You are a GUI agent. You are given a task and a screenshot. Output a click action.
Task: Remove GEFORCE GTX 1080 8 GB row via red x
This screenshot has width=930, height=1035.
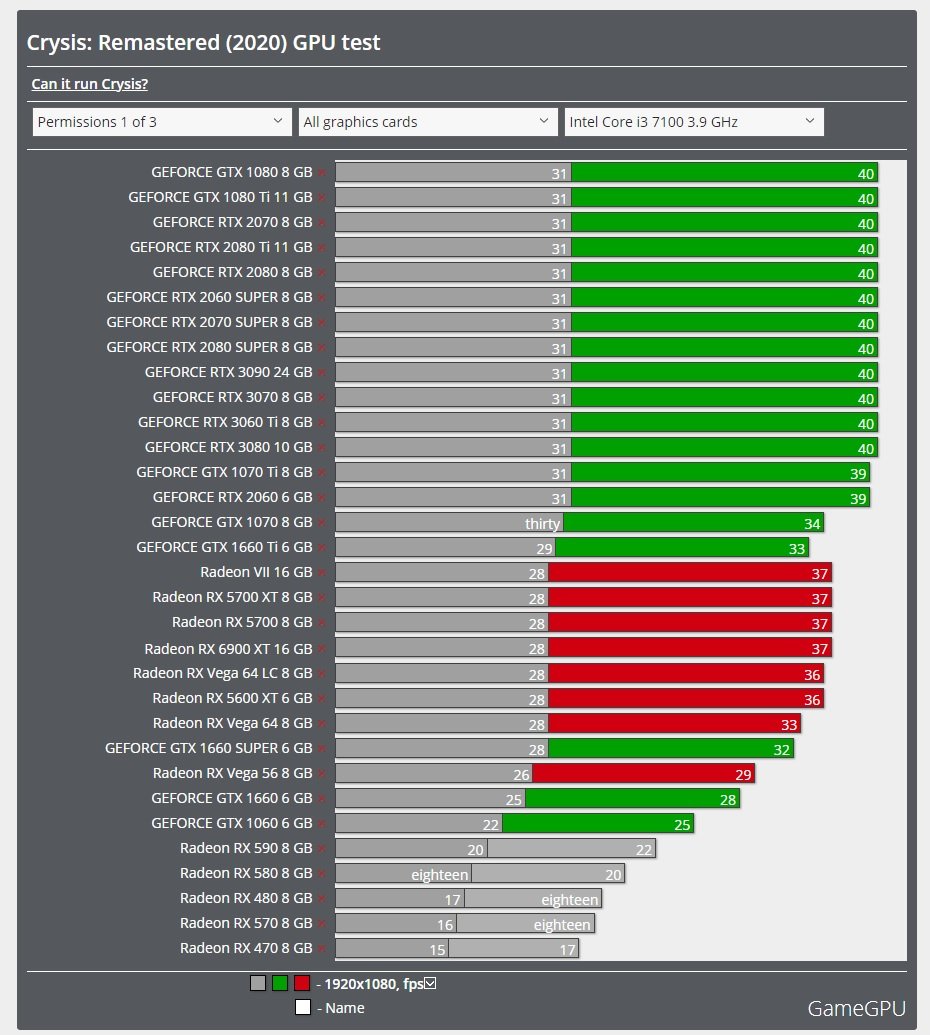pos(321,173)
